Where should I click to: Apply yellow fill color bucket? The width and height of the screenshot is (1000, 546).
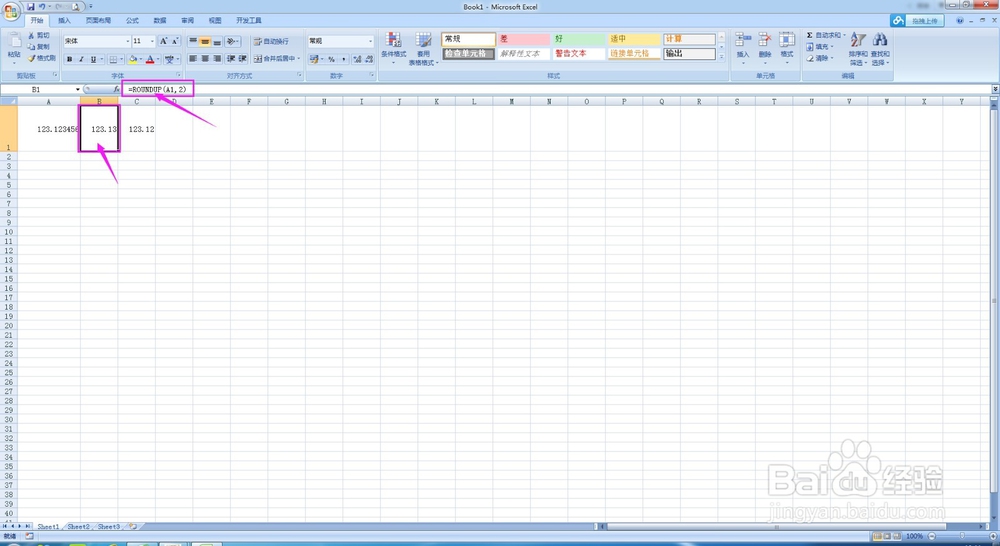click(x=133, y=59)
